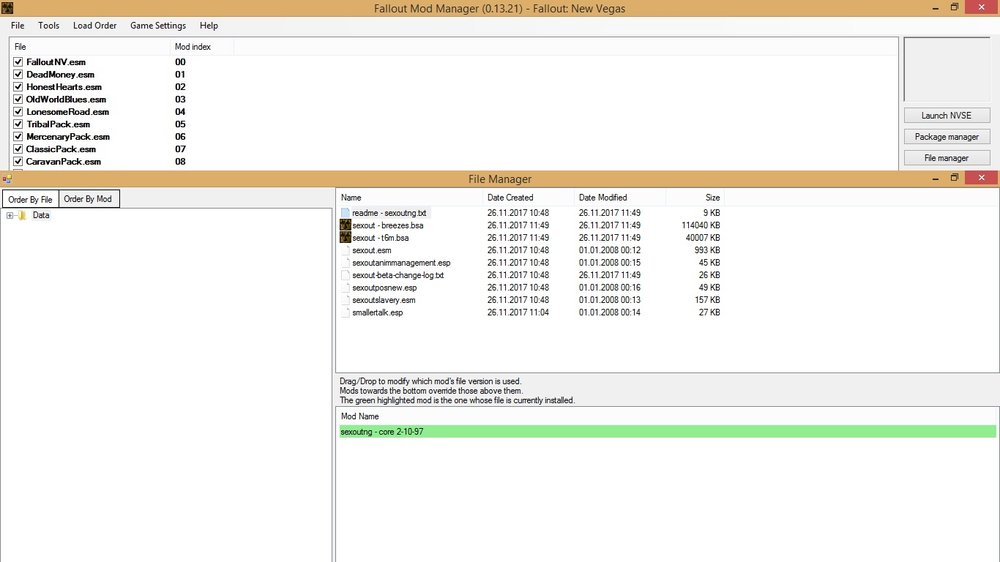The width and height of the screenshot is (1000, 562).
Task: Minimize the File Manager window
Action: (x=936, y=179)
